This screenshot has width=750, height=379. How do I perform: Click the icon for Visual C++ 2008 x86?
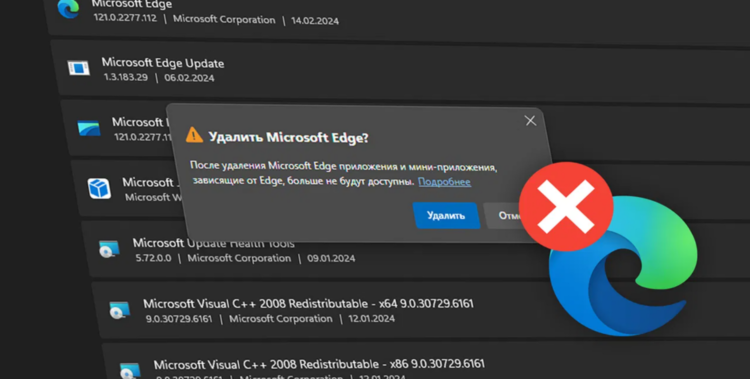pyautogui.click(x=130, y=370)
